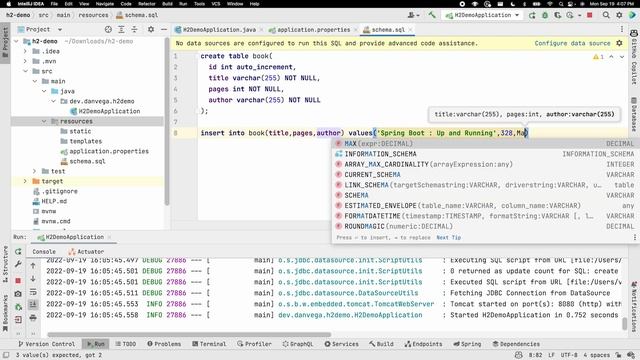Stop the running application from top toolbar
This screenshot has height=360, width=640.
pyautogui.click(x=589, y=15)
